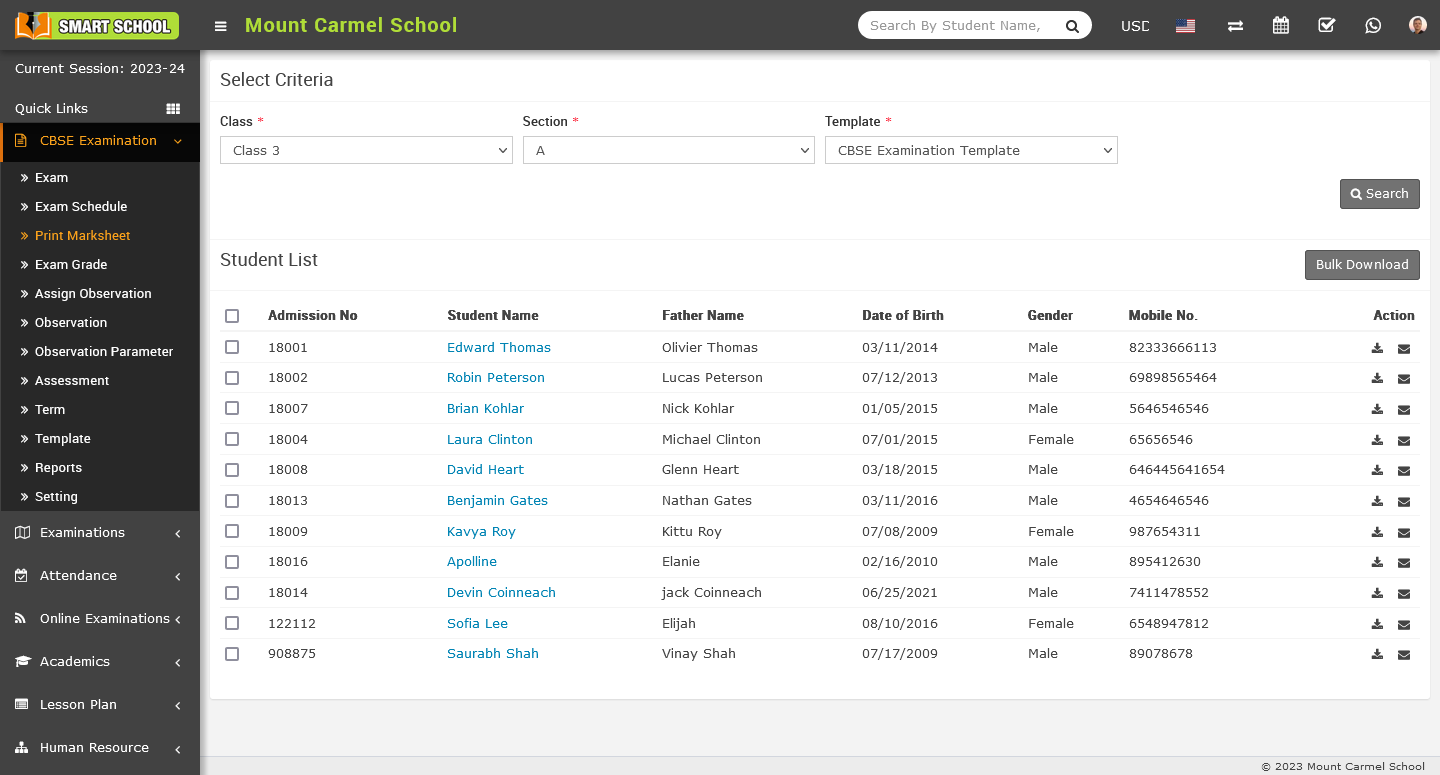The height and width of the screenshot is (775, 1440).
Task: Open WhatsApp icon in the header
Action: 1373,26
